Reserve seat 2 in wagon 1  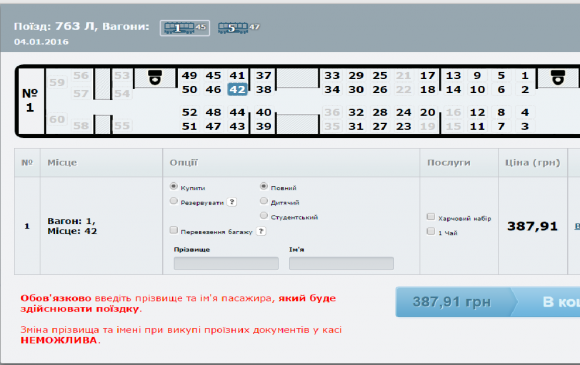click(x=525, y=89)
